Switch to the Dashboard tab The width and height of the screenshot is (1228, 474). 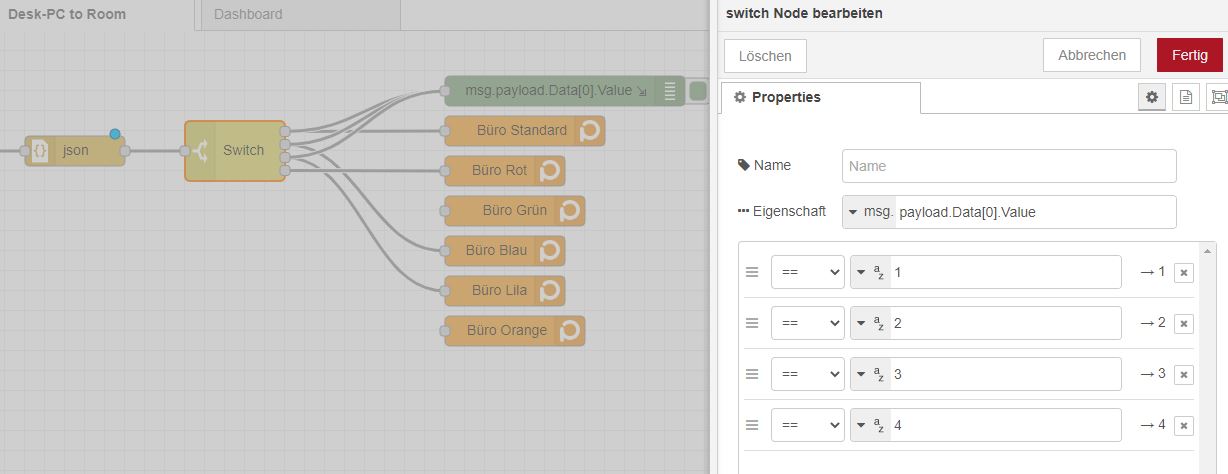click(x=248, y=15)
